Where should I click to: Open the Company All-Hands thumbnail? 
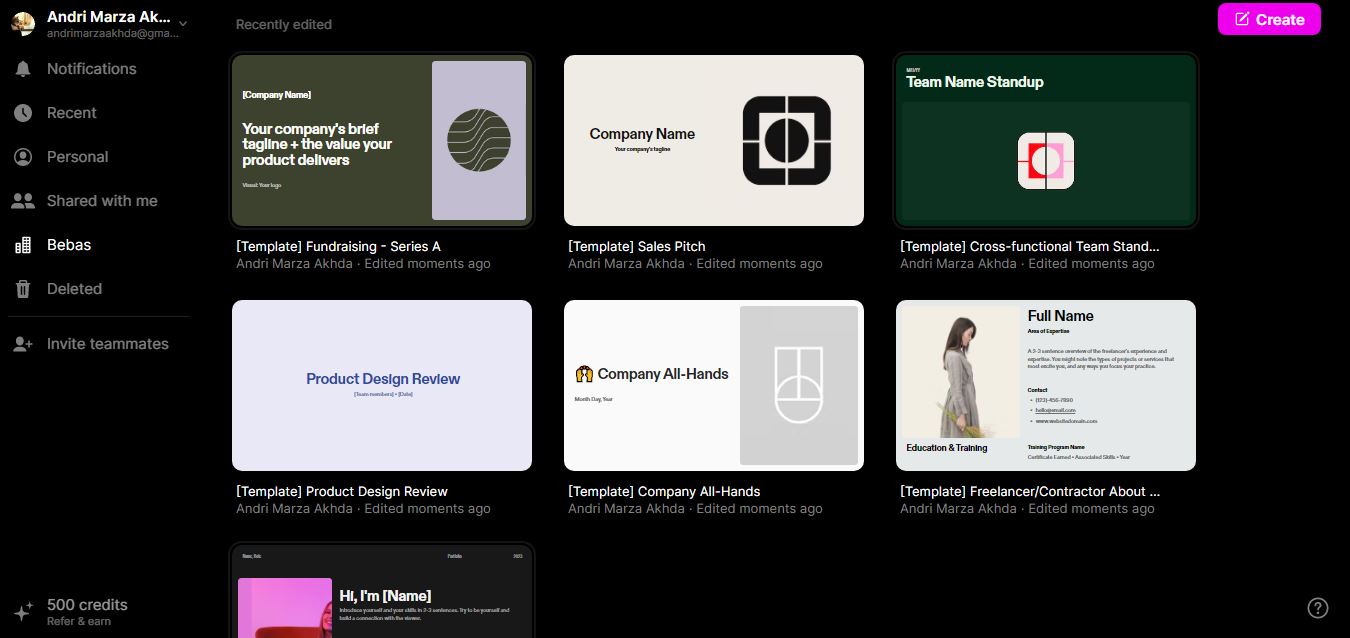click(714, 385)
